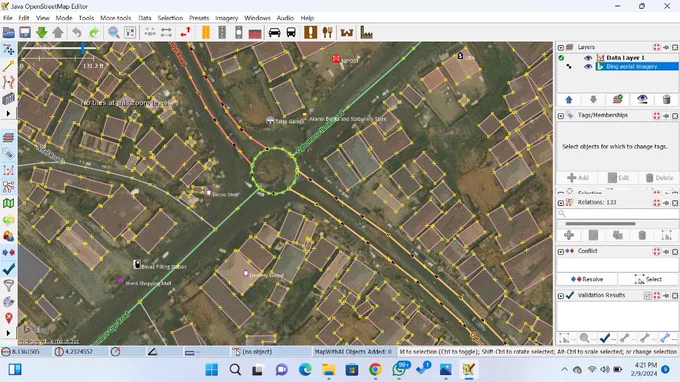The width and height of the screenshot is (680, 382).
Task: Click the Relations search input field
Action: (618, 213)
